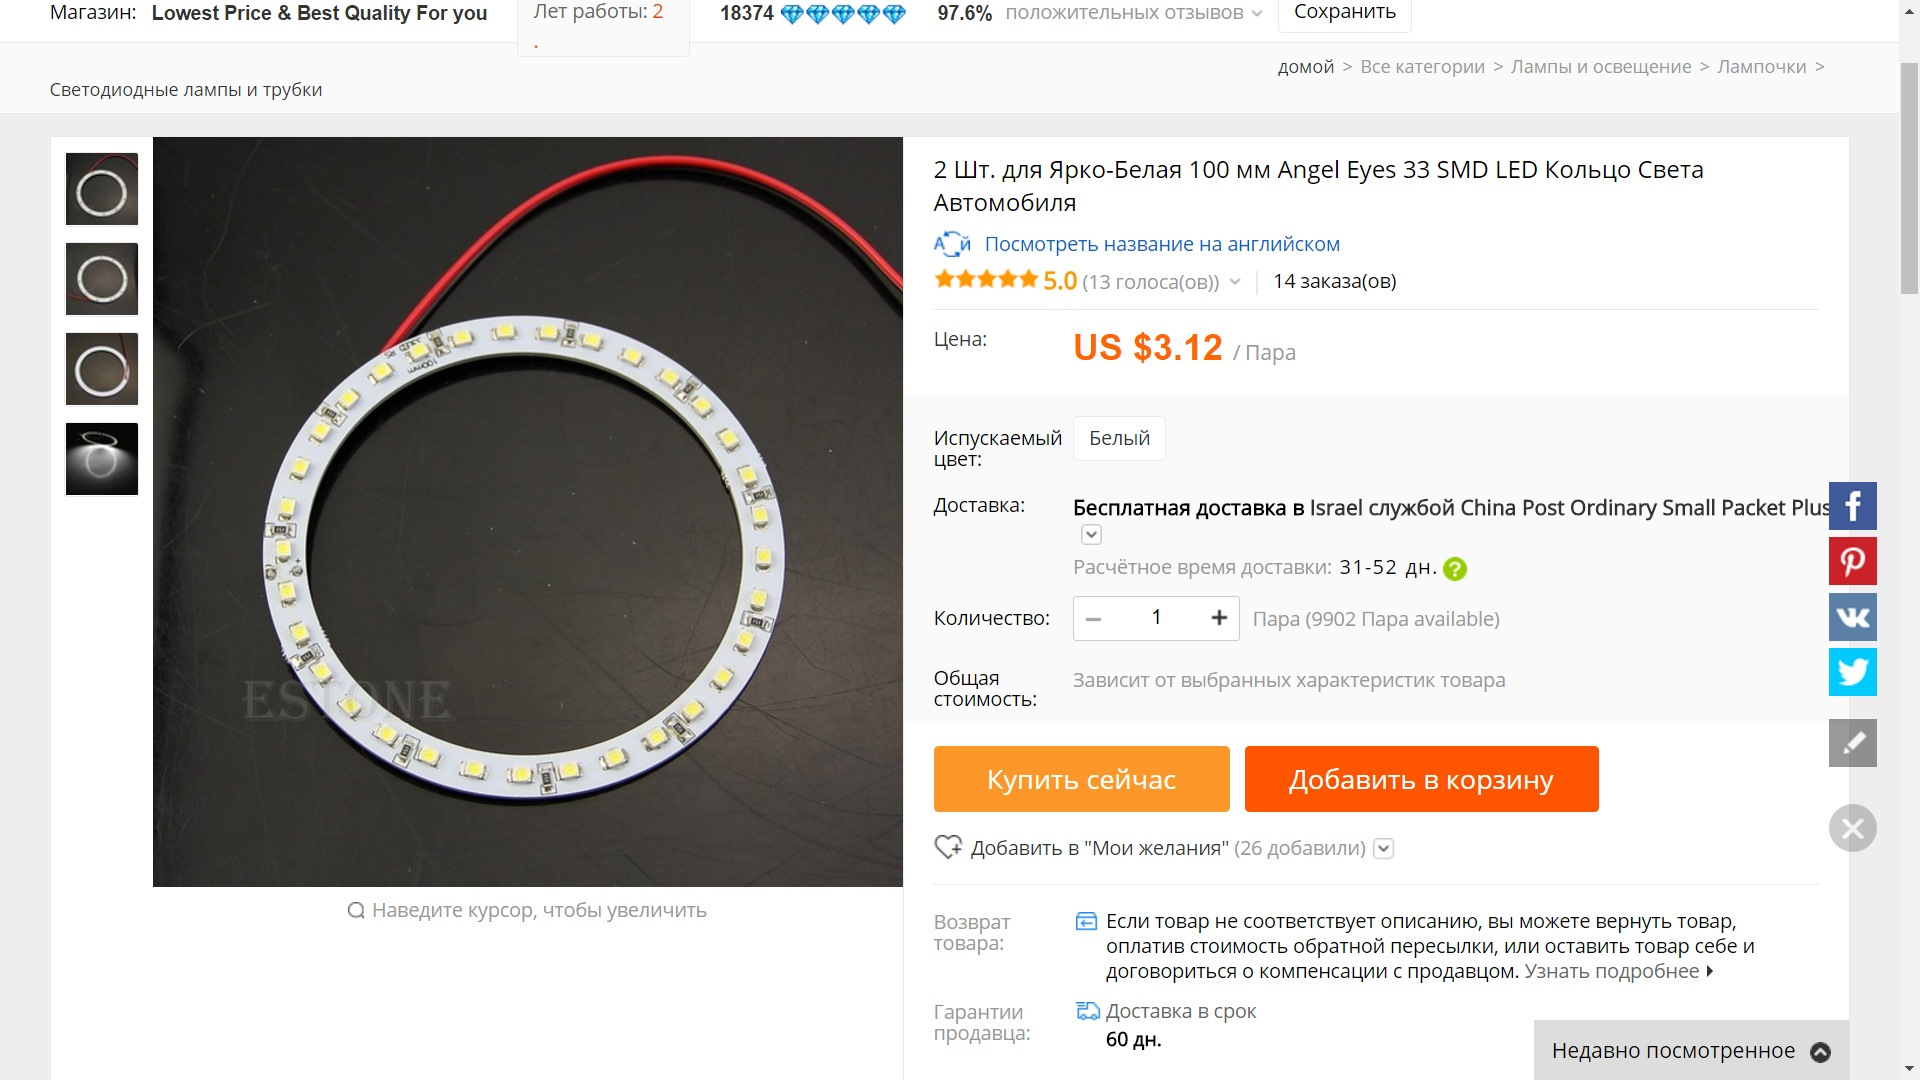1920x1080 pixels.
Task: Select the Белый color option
Action: (x=1119, y=438)
